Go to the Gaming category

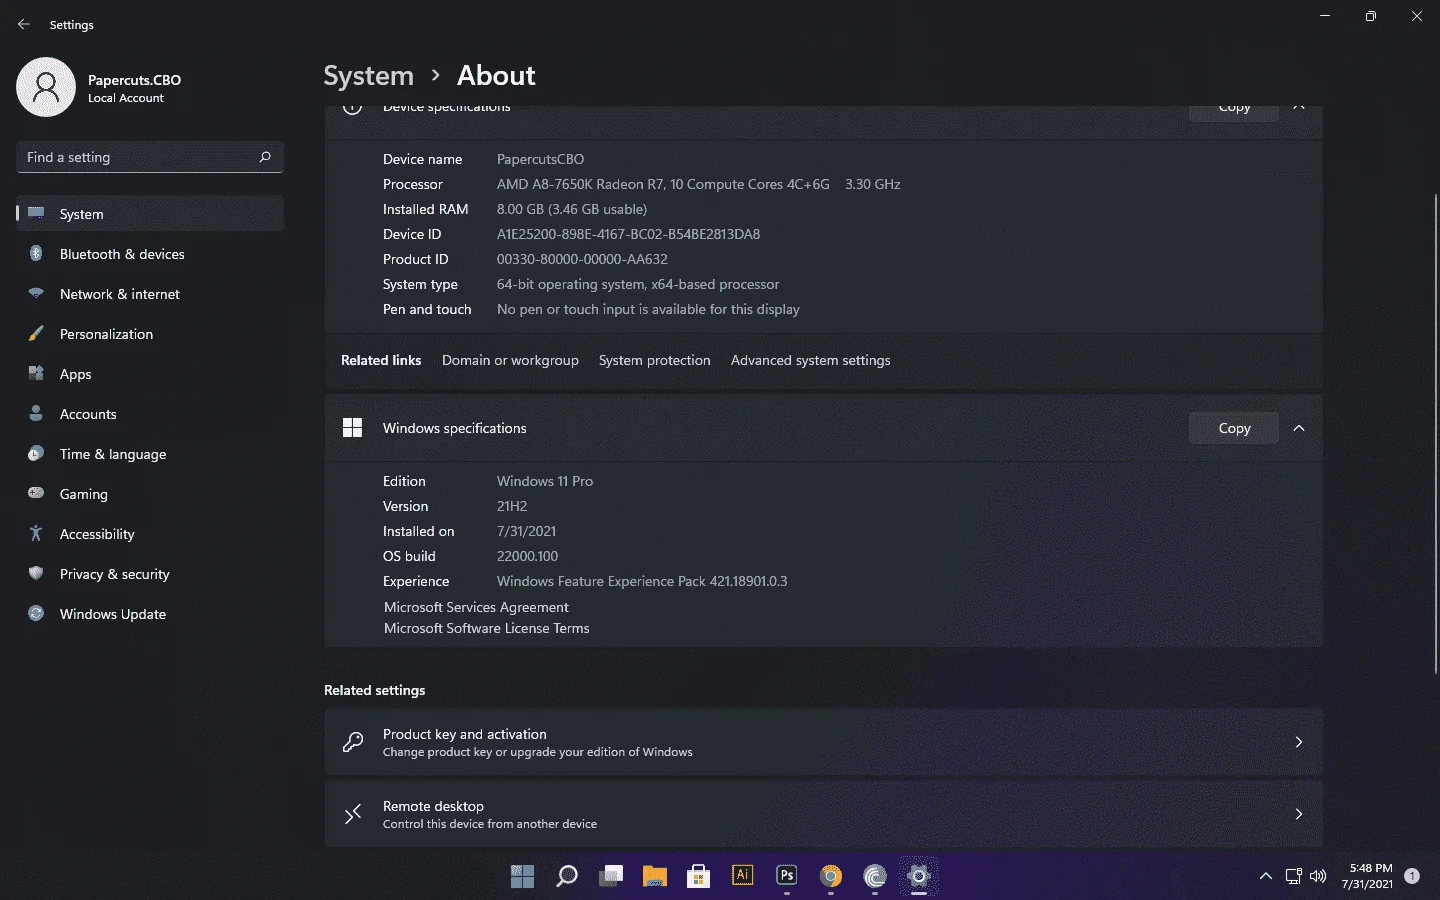(150, 494)
